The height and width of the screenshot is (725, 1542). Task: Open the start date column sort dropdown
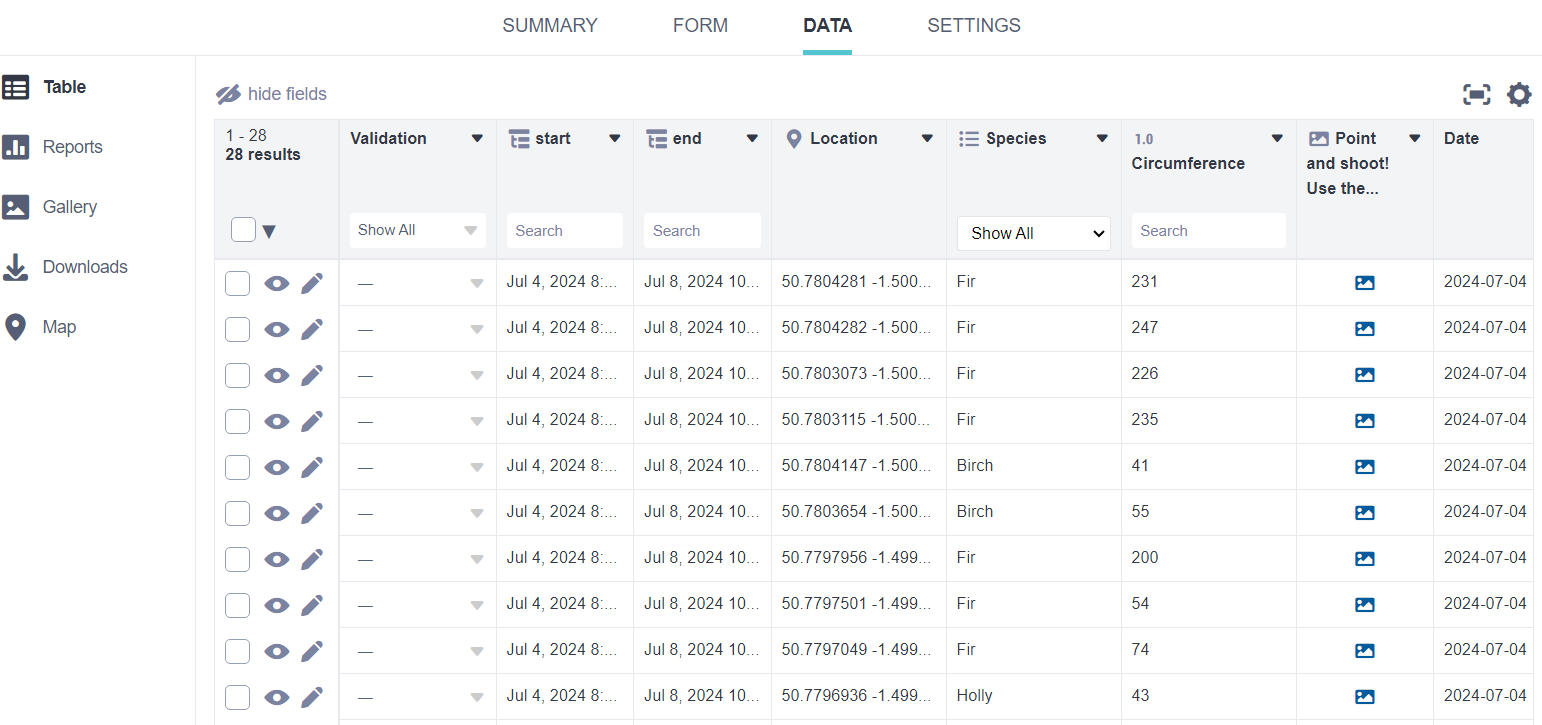coord(614,138)
